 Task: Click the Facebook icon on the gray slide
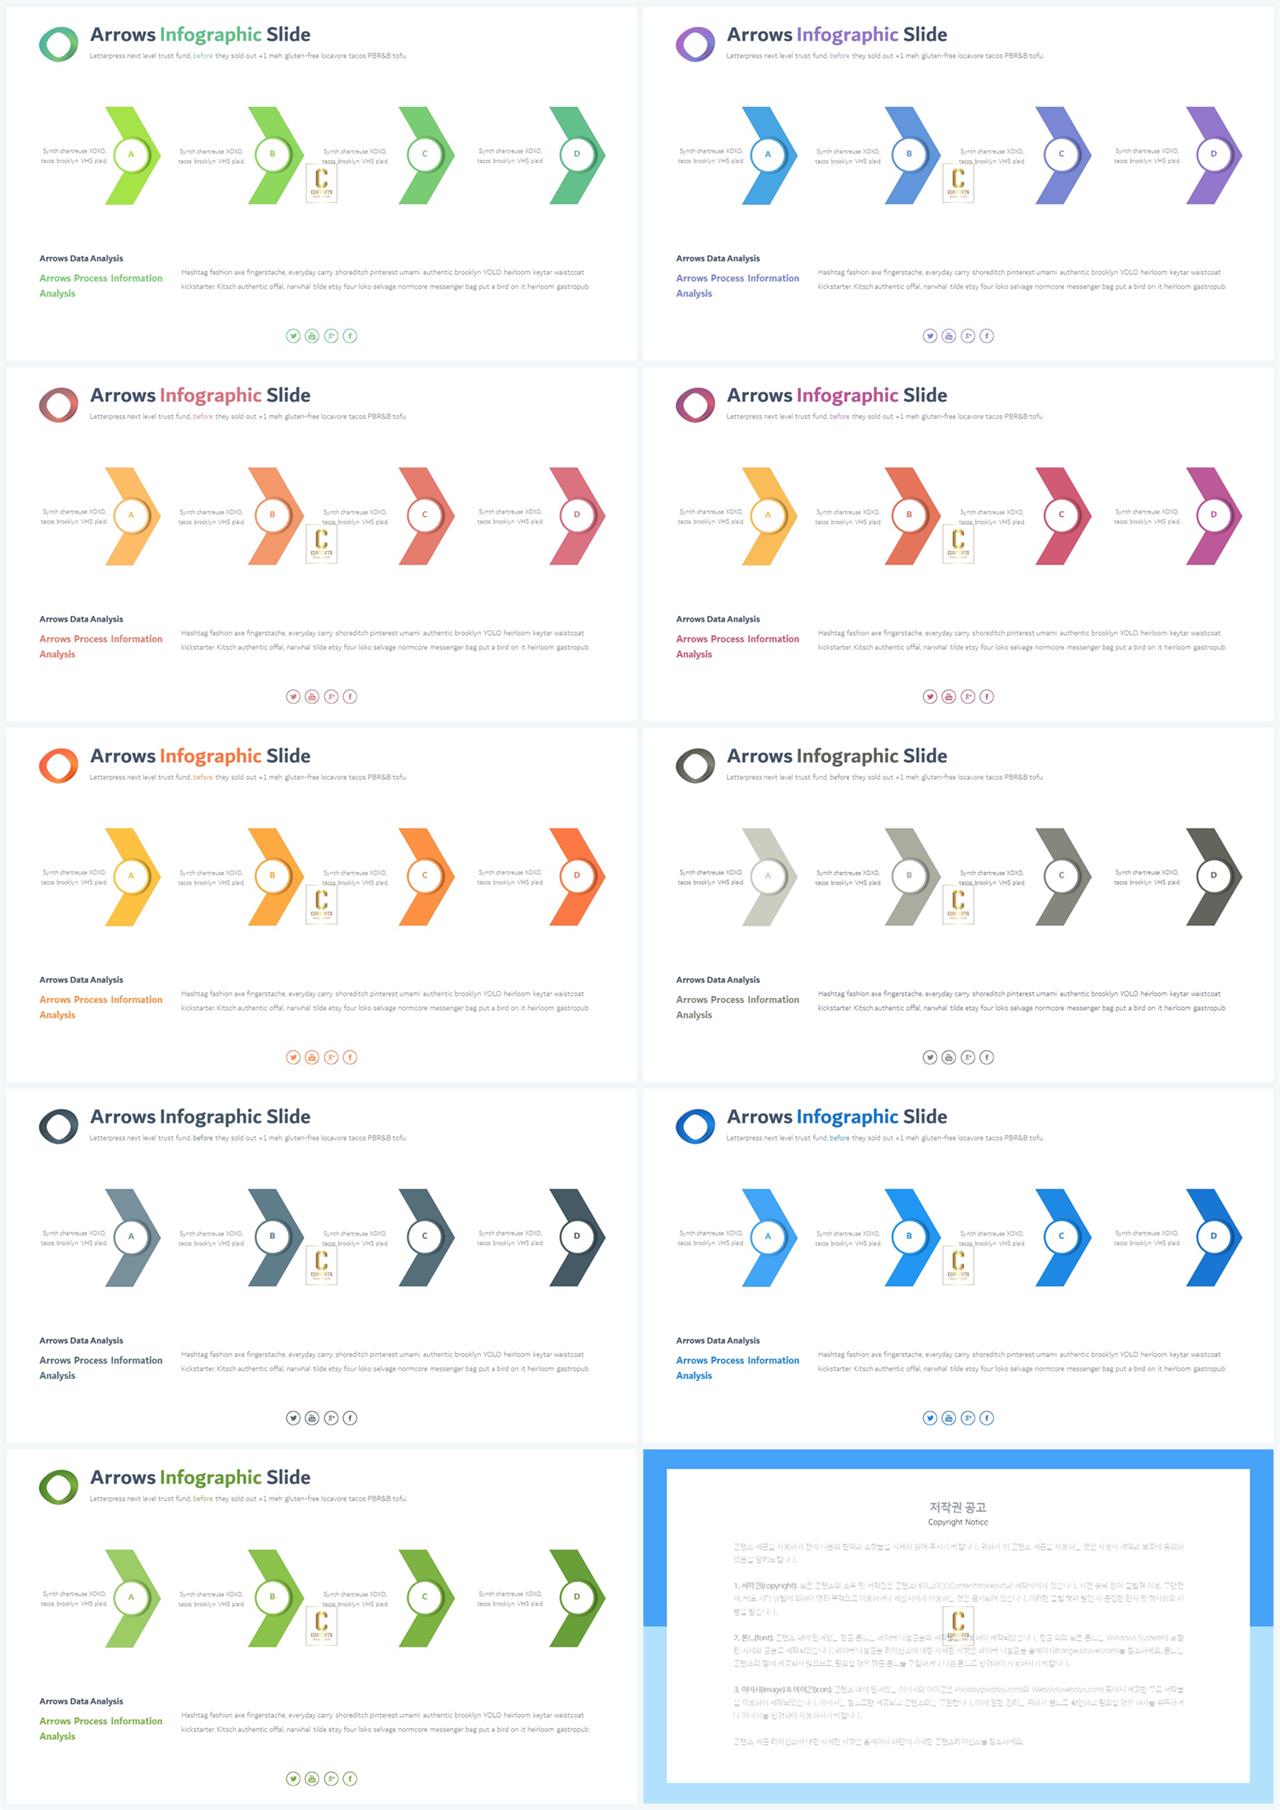click(x=987, y=1057)
